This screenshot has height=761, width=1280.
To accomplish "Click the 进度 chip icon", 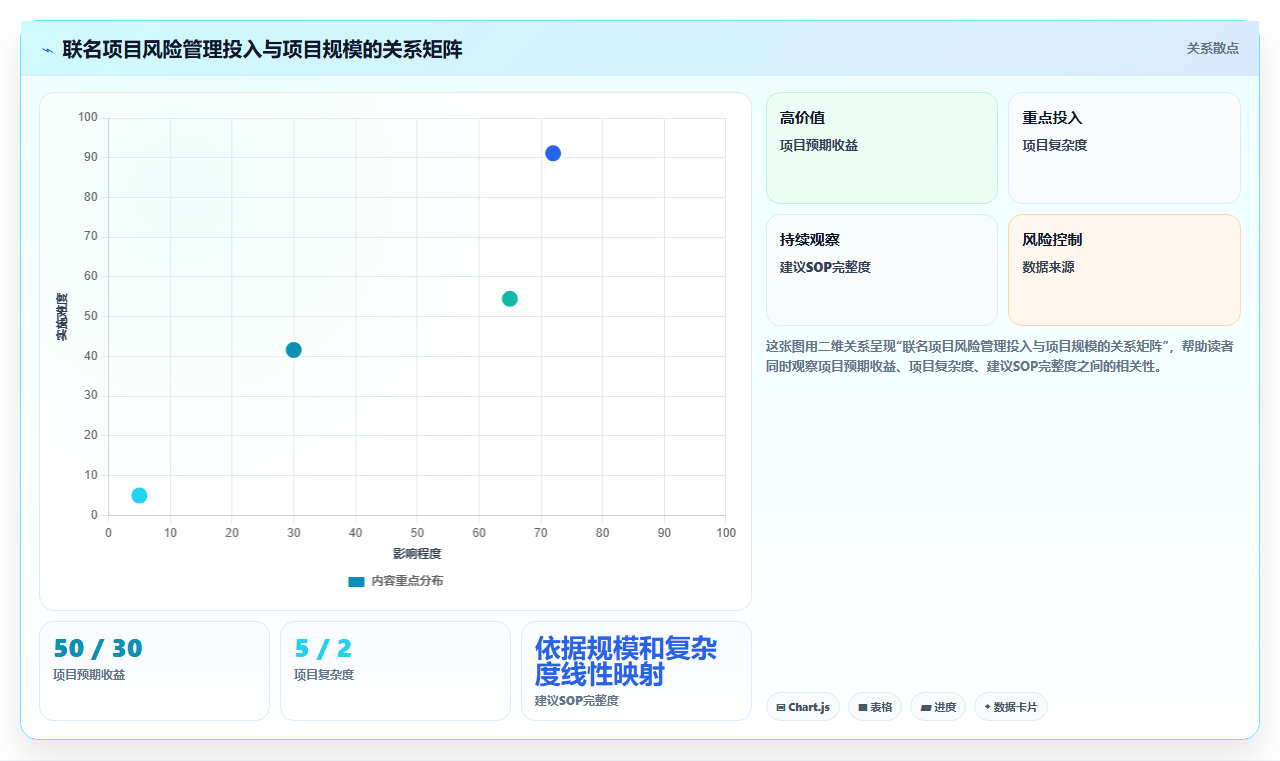I will [926, 707].
